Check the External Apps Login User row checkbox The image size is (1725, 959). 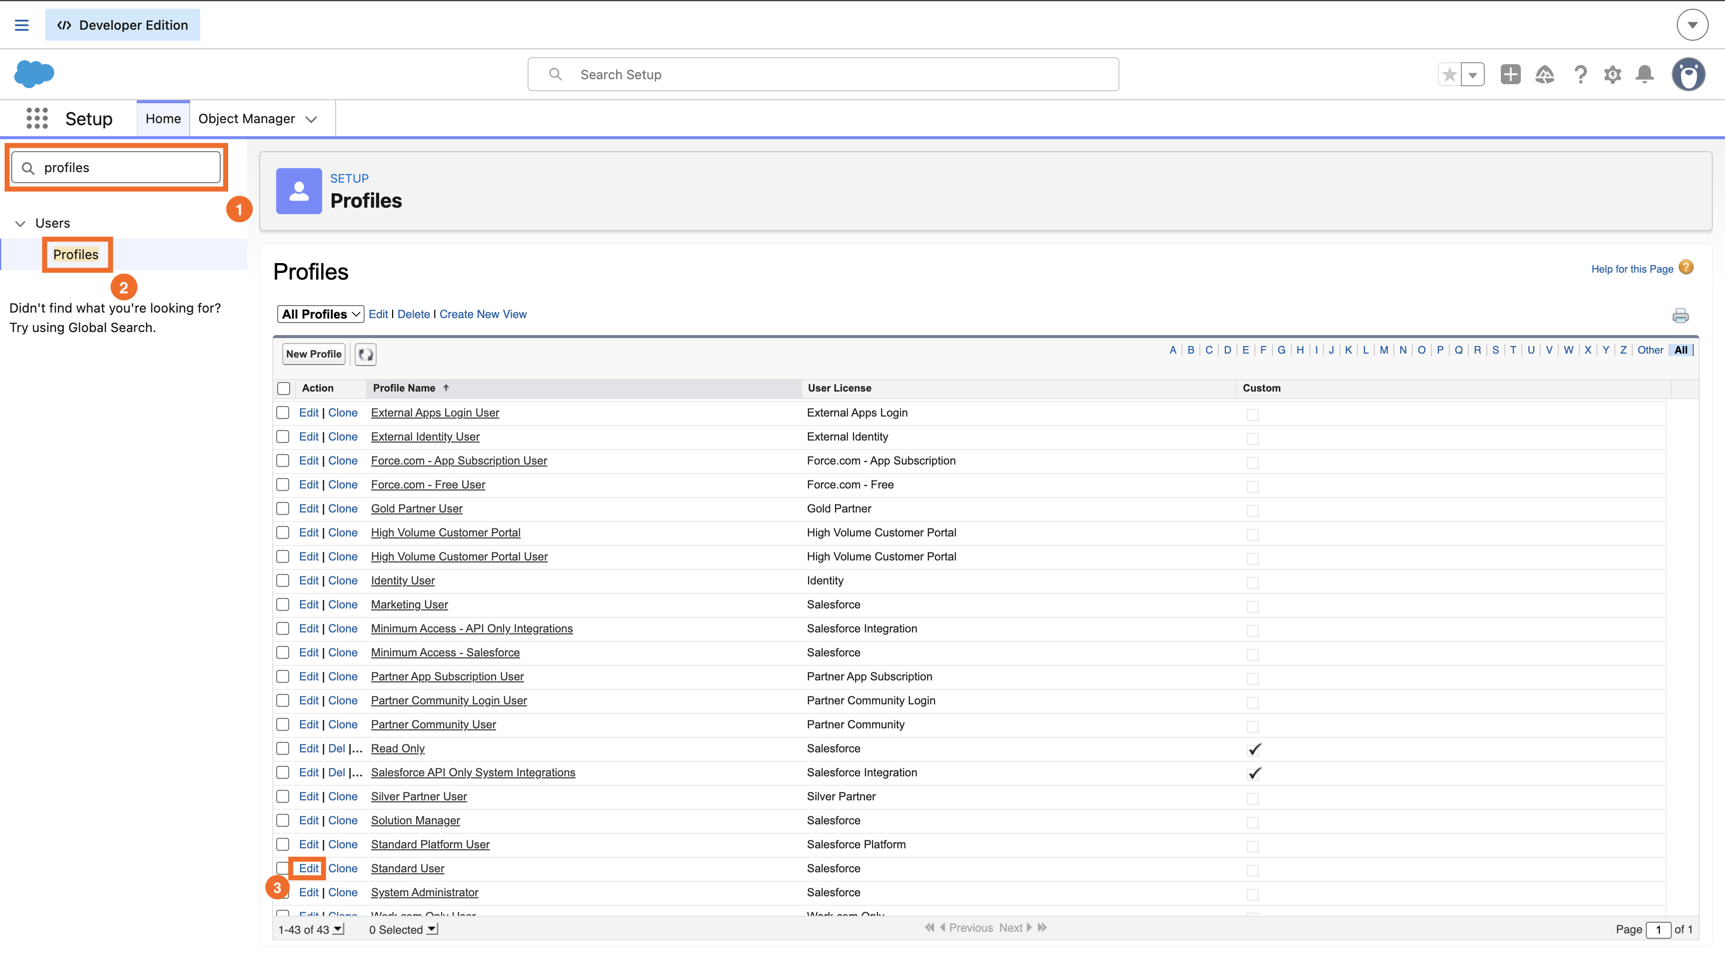point(283,413)
